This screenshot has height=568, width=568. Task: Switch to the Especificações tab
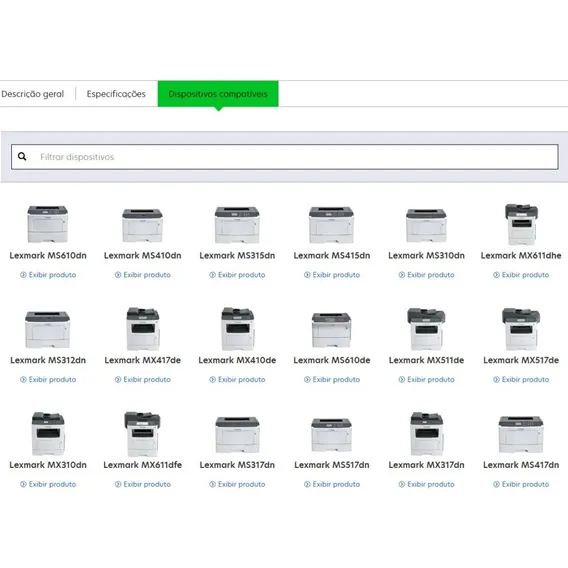116,94
